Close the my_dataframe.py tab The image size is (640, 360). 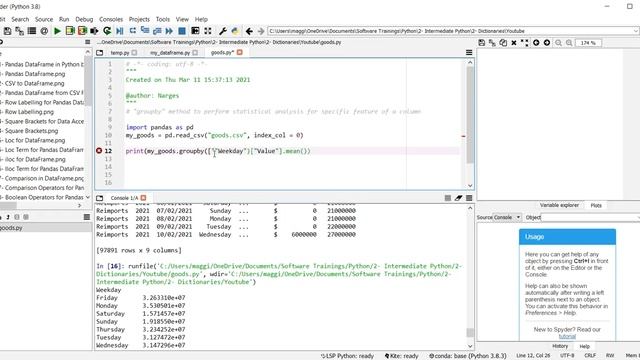click(195, 53)
